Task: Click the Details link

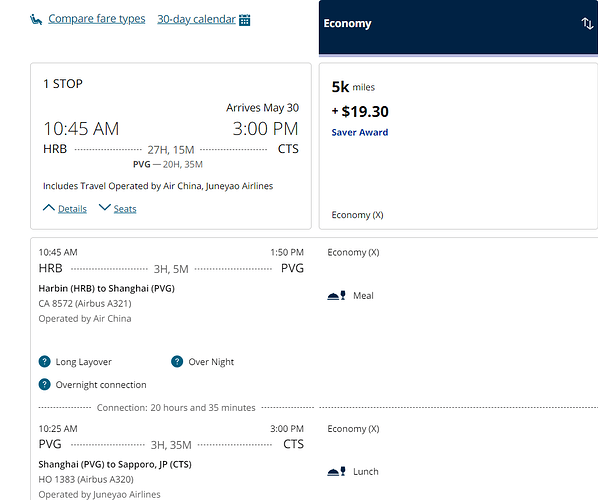Action: 72,209
